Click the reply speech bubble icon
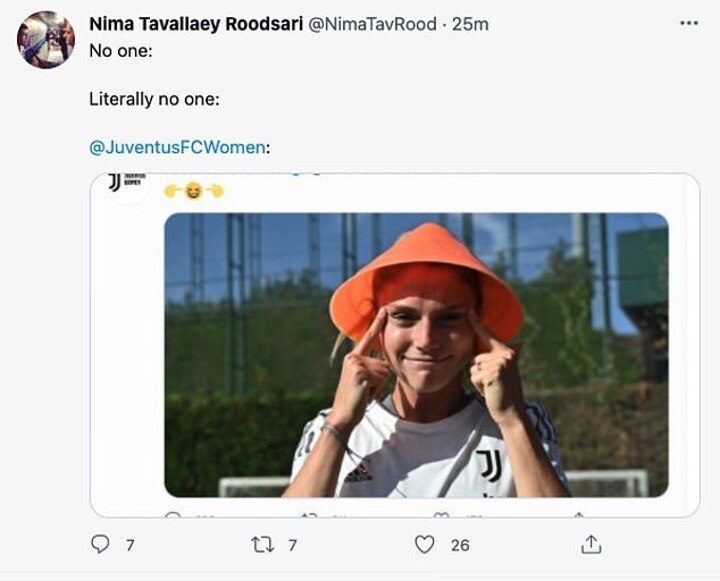 point(100,544)
